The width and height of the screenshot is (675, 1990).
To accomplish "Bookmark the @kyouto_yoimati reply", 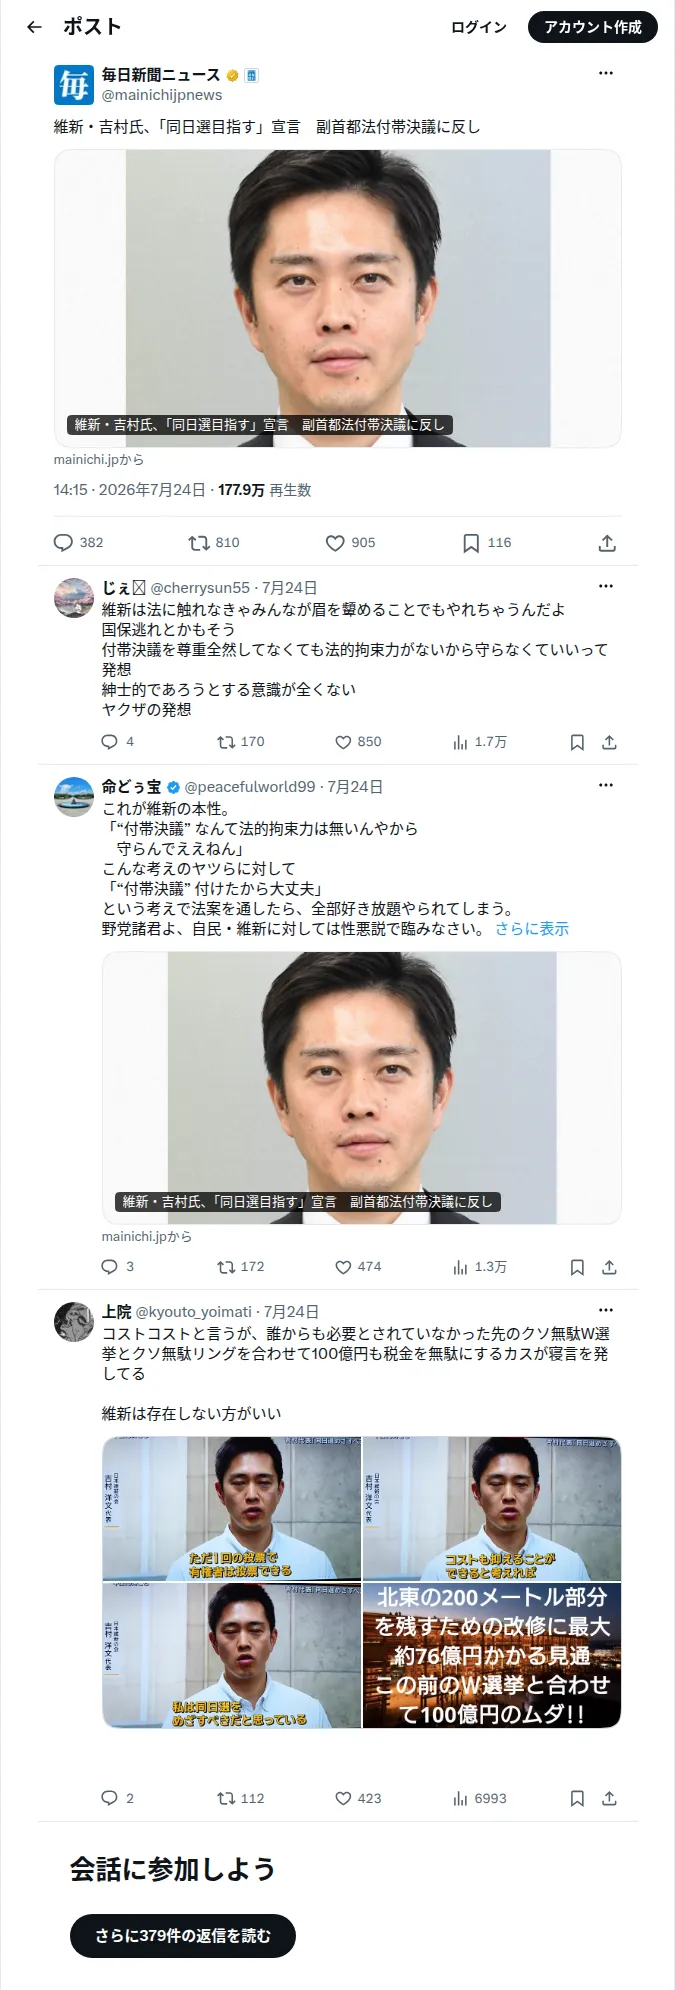I will click(x=577, y=1798).
